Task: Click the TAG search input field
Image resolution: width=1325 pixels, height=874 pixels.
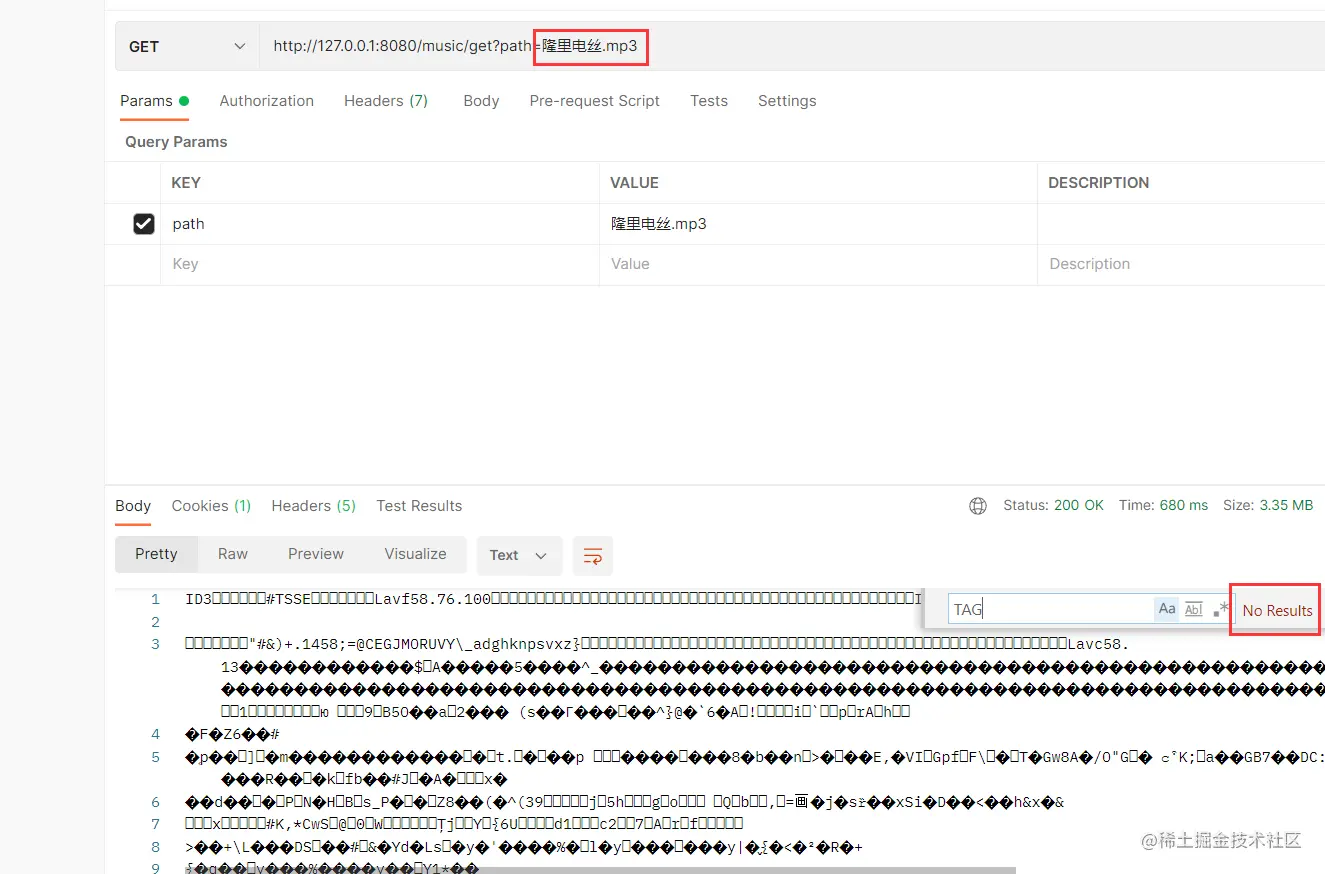Action: click(1050, 609)
